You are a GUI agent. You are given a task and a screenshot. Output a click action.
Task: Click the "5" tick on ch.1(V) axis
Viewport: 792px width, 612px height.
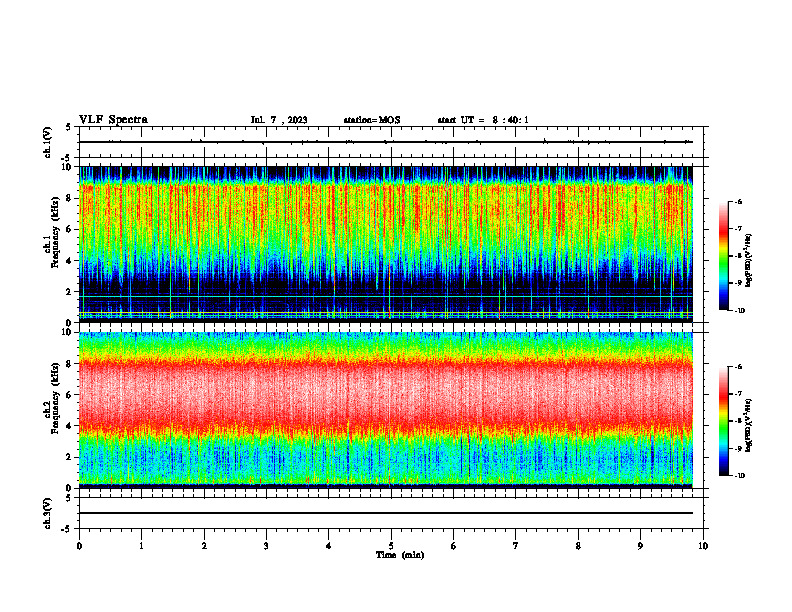pos(69,127)
